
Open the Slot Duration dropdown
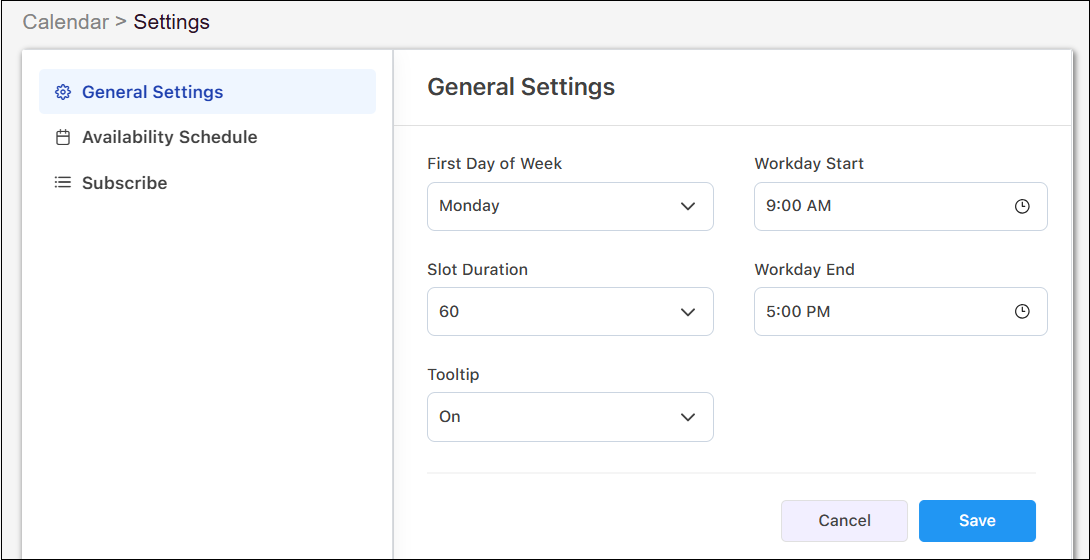coord(570,312)
